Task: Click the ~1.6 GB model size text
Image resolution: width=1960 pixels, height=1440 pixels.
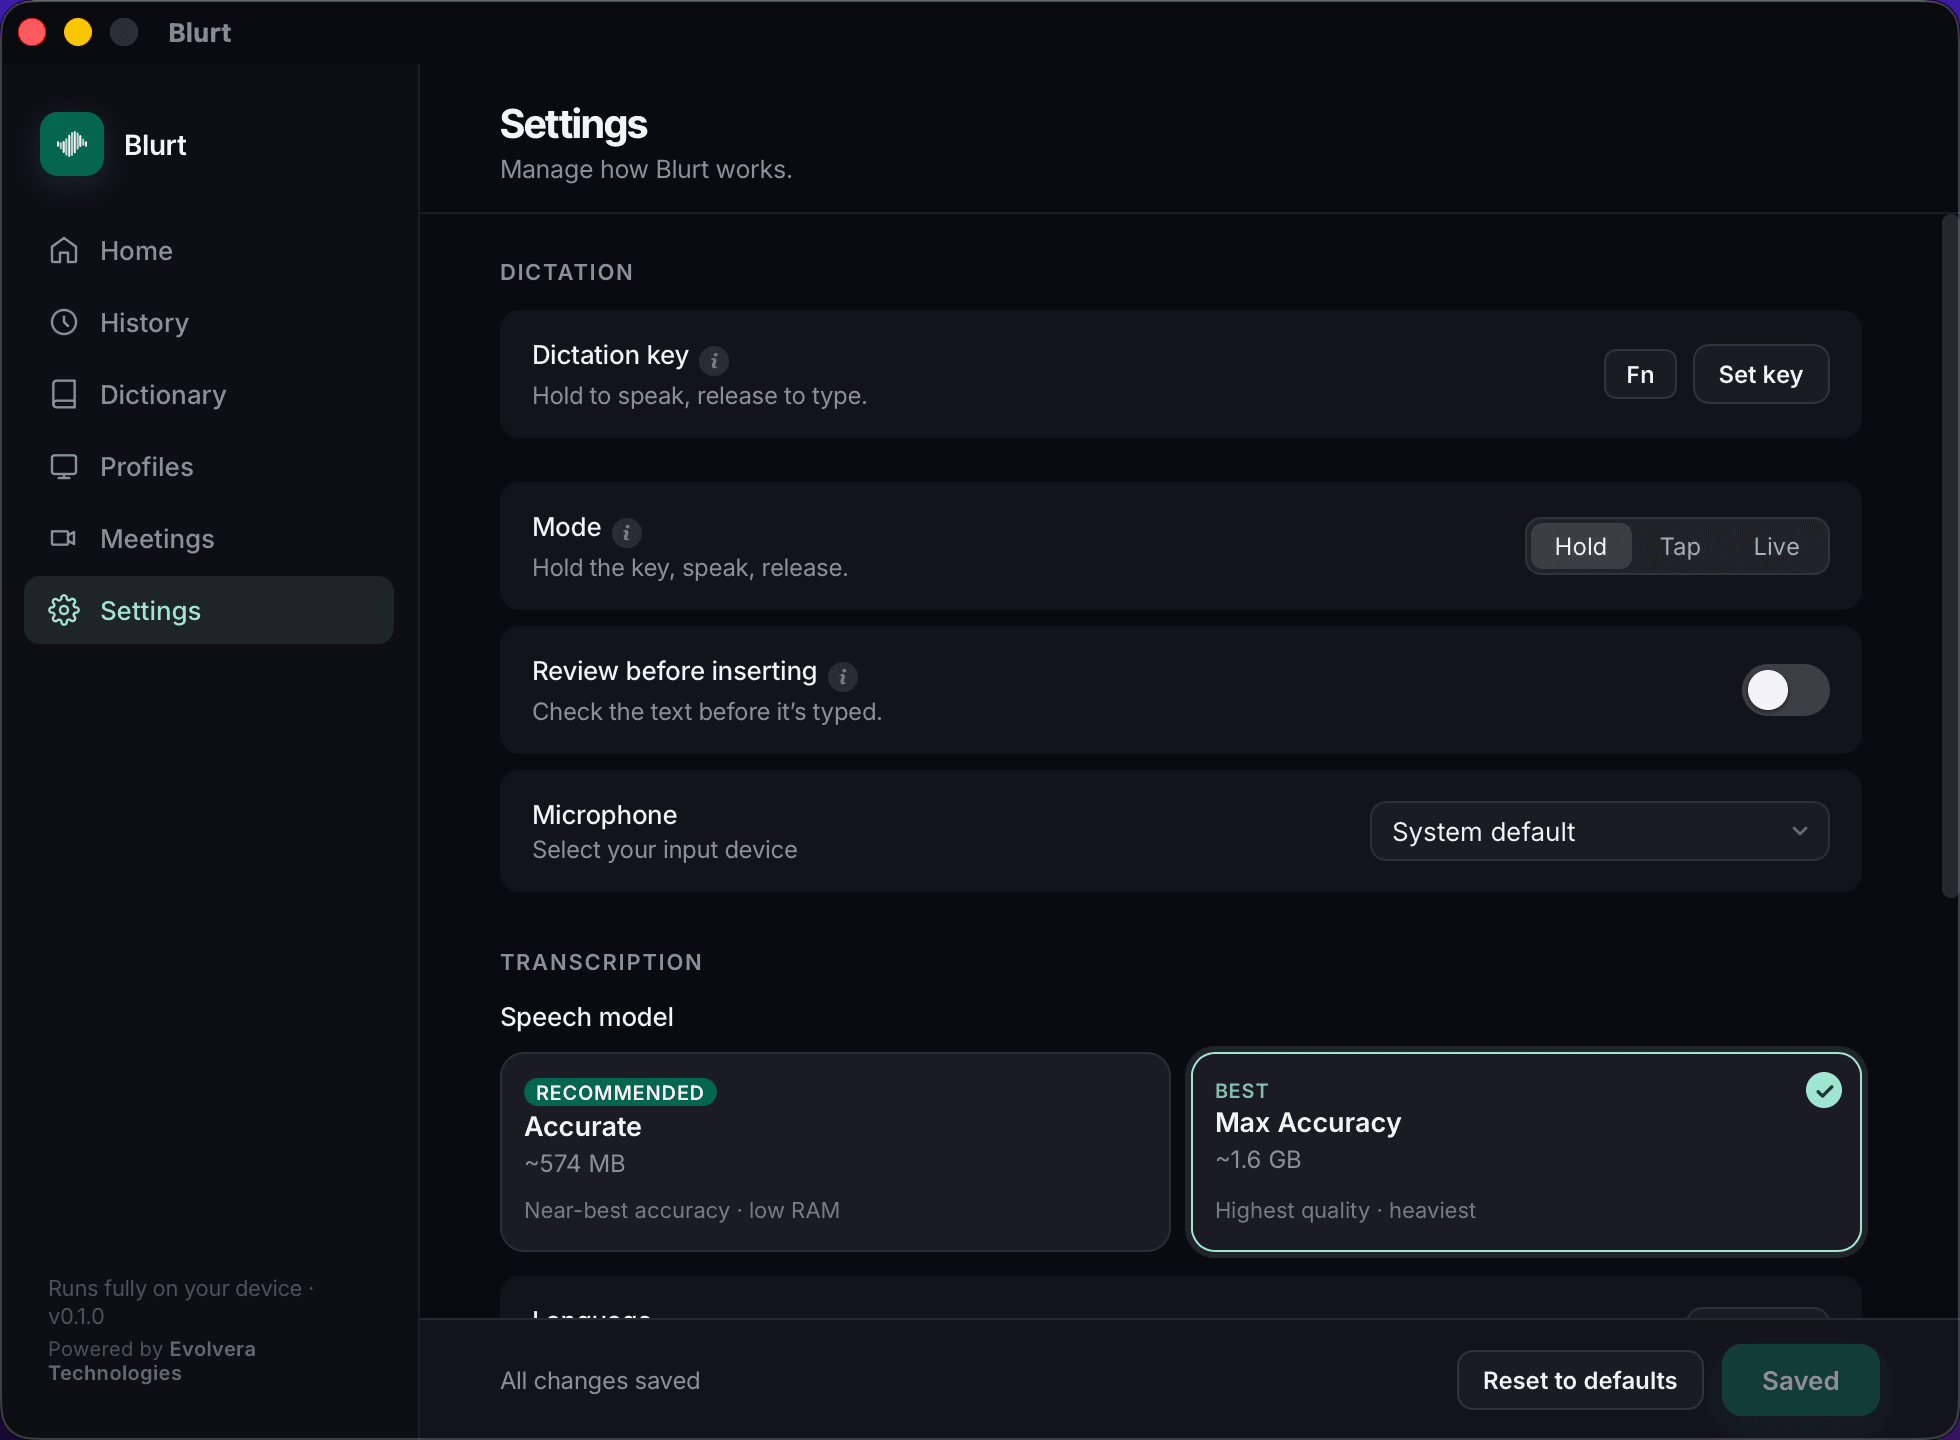Action: [x=1258, y=1159]
